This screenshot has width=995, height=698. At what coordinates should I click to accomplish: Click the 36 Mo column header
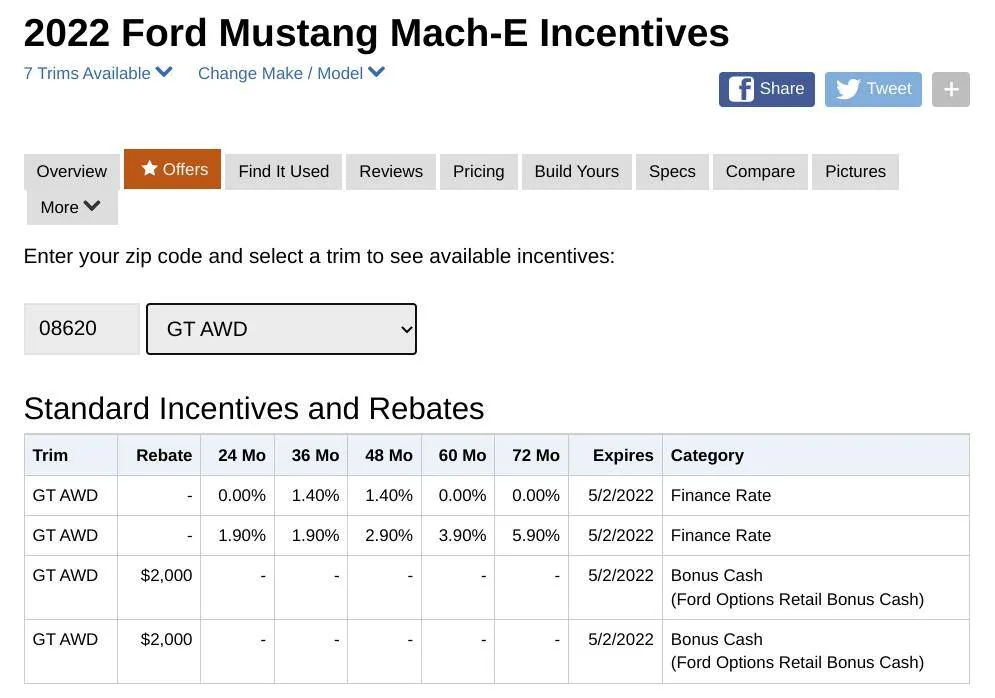click(311, 456)
